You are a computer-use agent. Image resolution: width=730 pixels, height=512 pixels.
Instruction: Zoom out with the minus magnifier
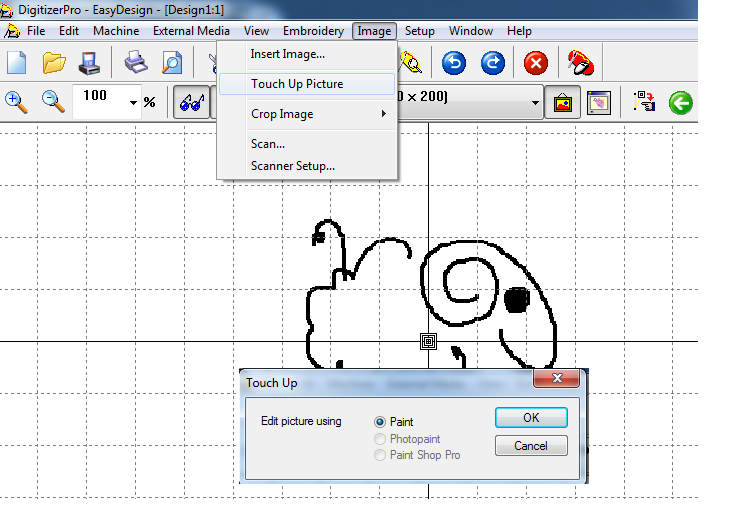coord(53,102)
